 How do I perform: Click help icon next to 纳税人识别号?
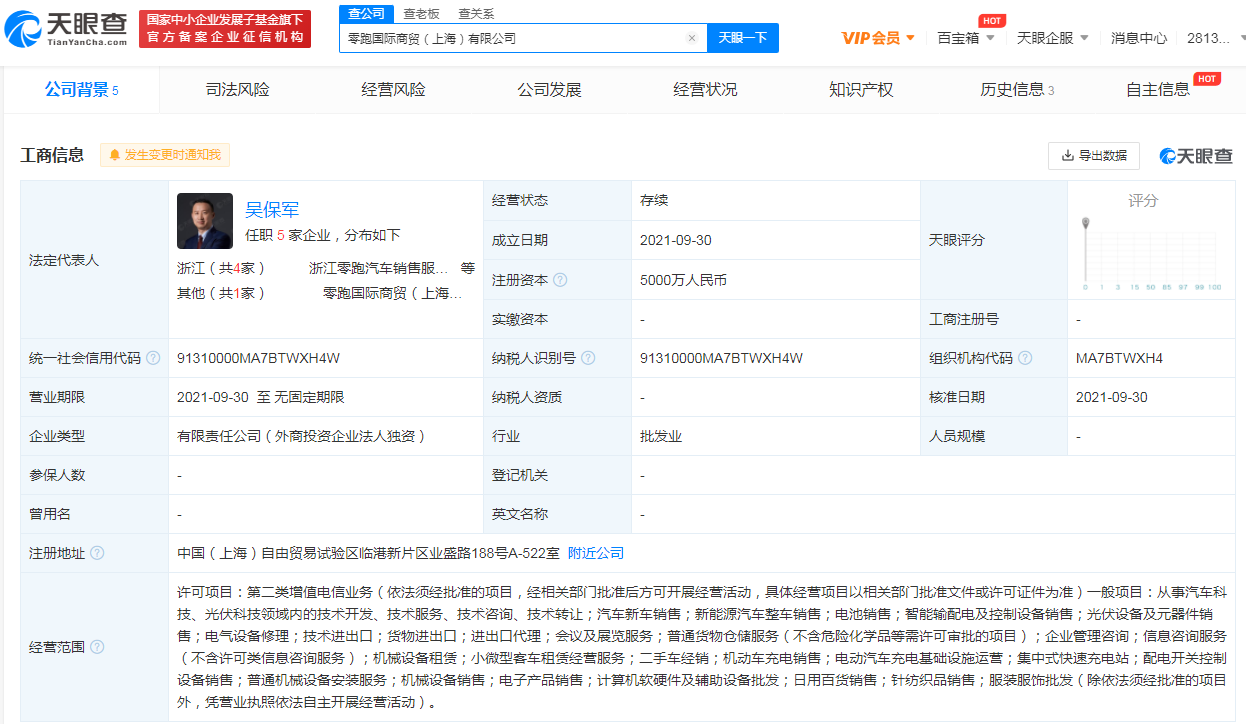click(x=589, y=358)
